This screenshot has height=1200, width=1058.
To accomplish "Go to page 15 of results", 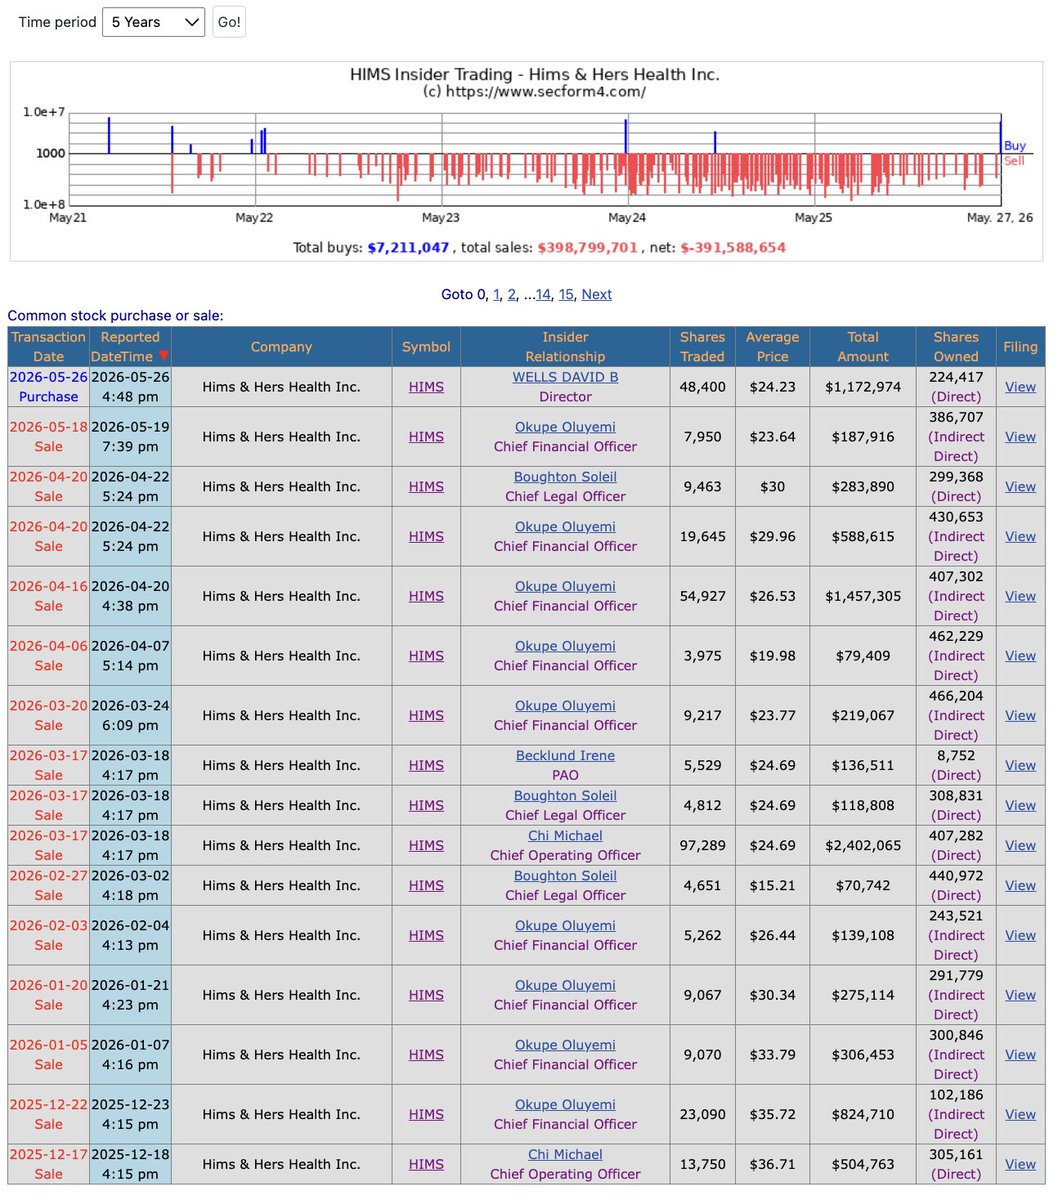I will [566, 294].
